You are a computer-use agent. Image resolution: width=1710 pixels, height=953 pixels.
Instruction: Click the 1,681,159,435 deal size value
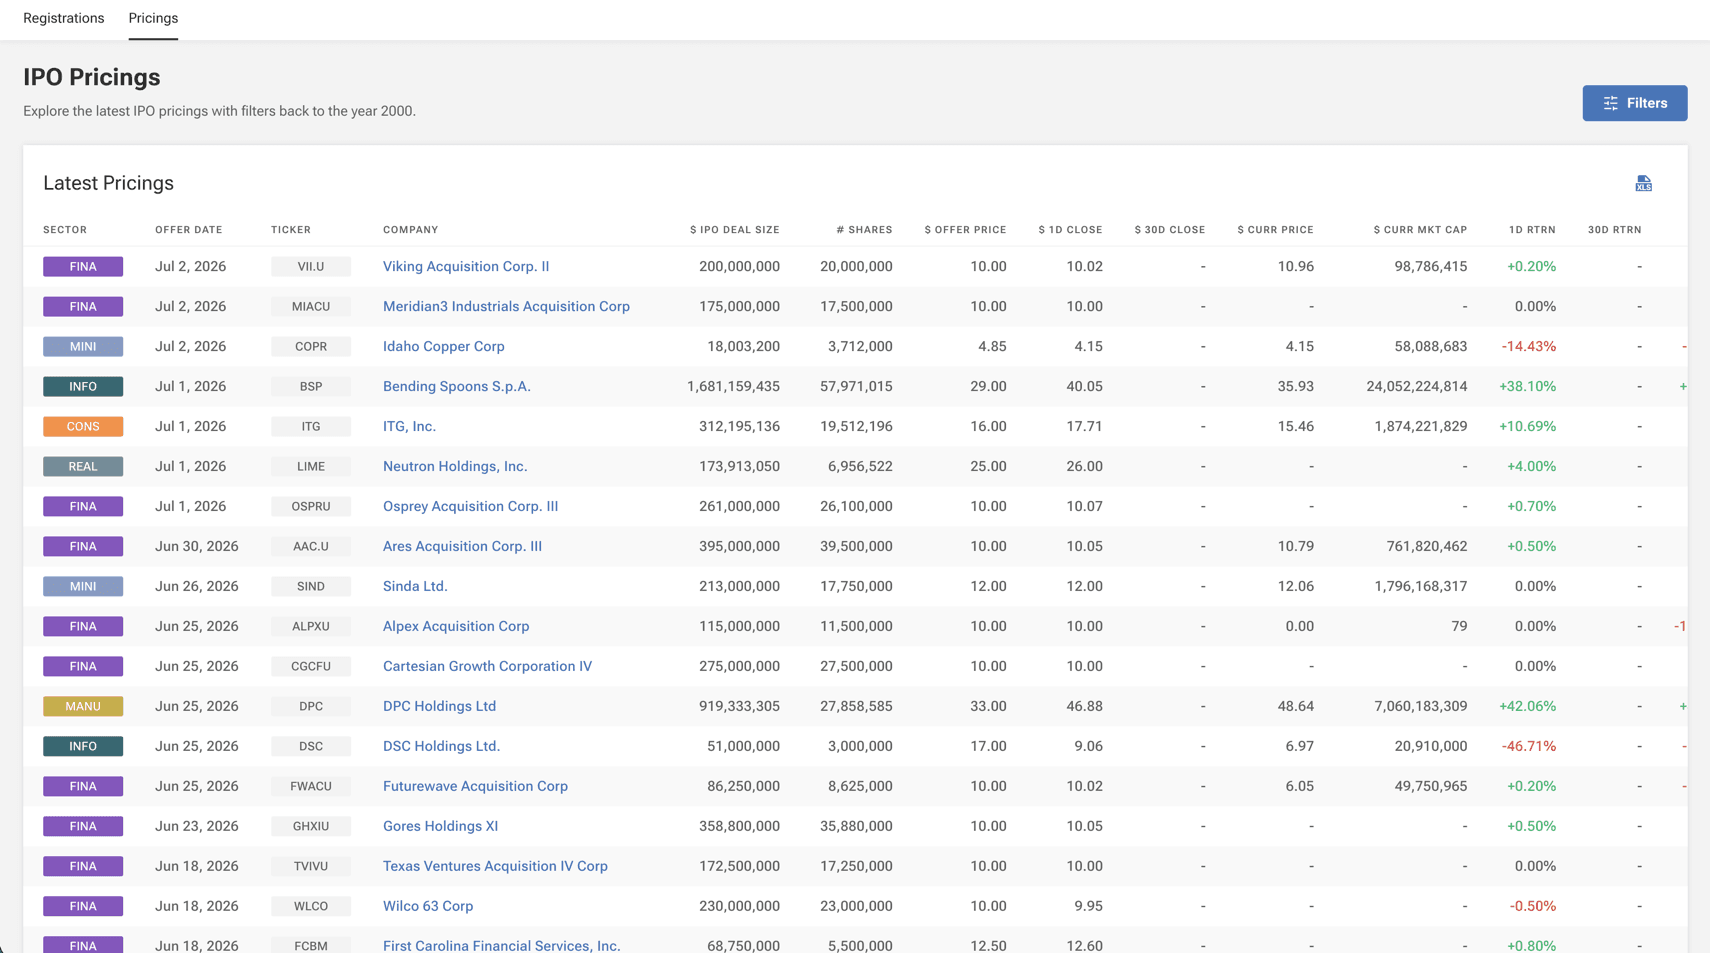(x=733, y=386)
